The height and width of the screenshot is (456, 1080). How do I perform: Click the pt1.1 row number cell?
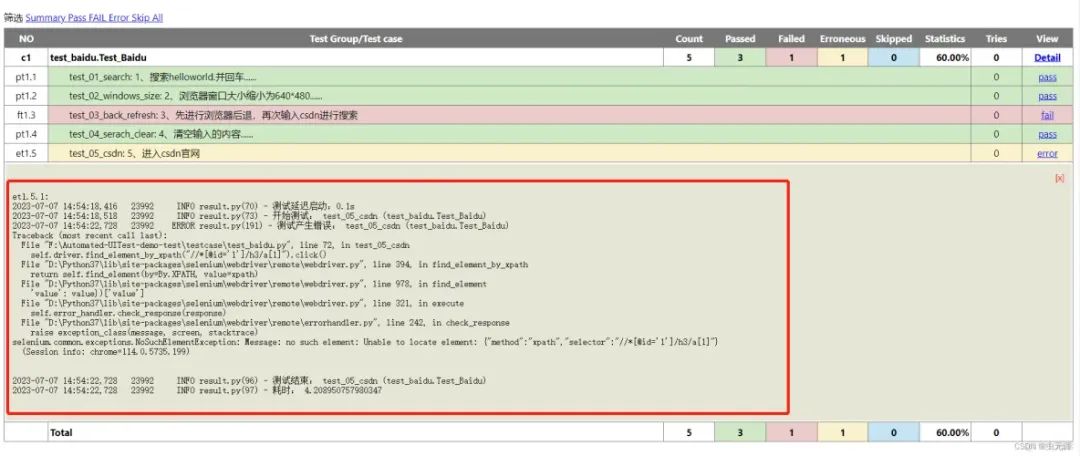pyautogui.click(x=26, y=77)
